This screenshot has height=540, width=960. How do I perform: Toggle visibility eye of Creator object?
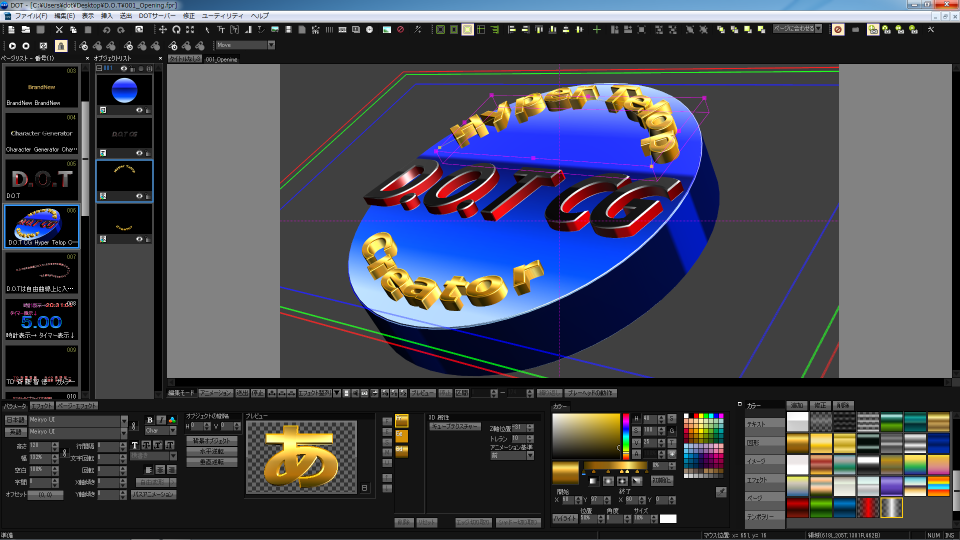(139, 239)
